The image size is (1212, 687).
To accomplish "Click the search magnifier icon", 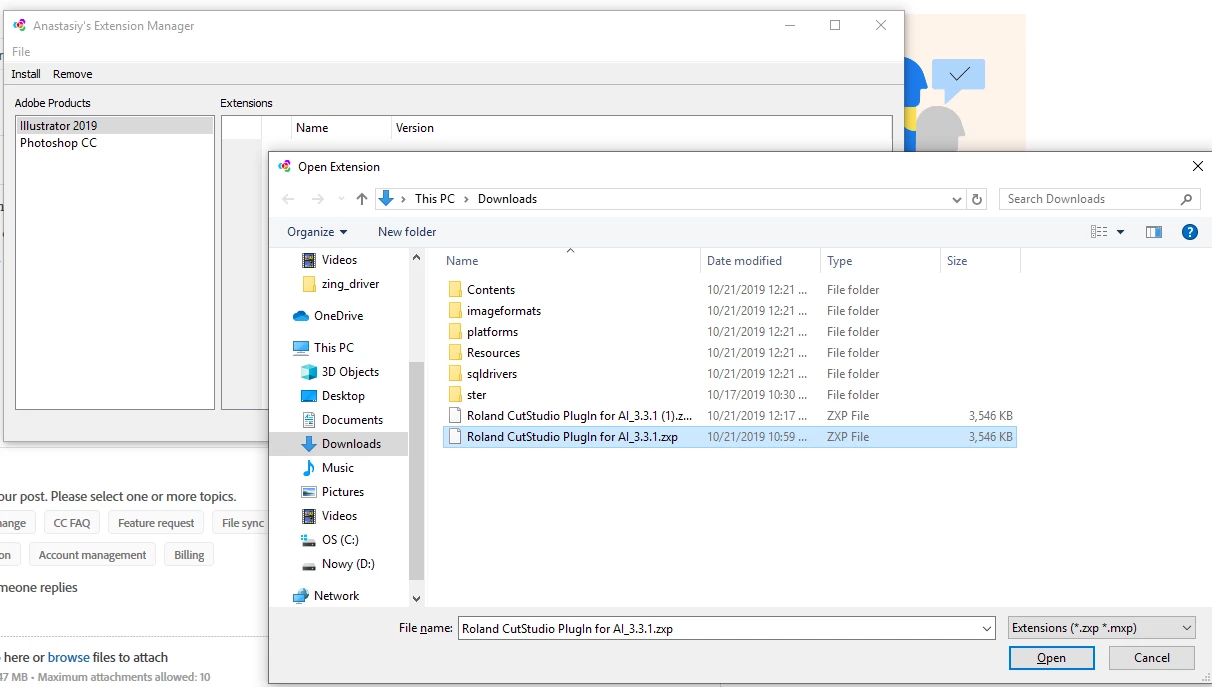I will 1186,199.
